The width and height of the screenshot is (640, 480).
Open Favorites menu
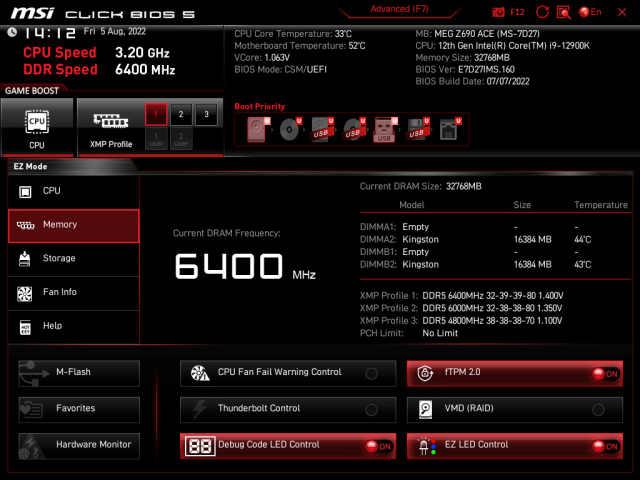tap(79, 409)
